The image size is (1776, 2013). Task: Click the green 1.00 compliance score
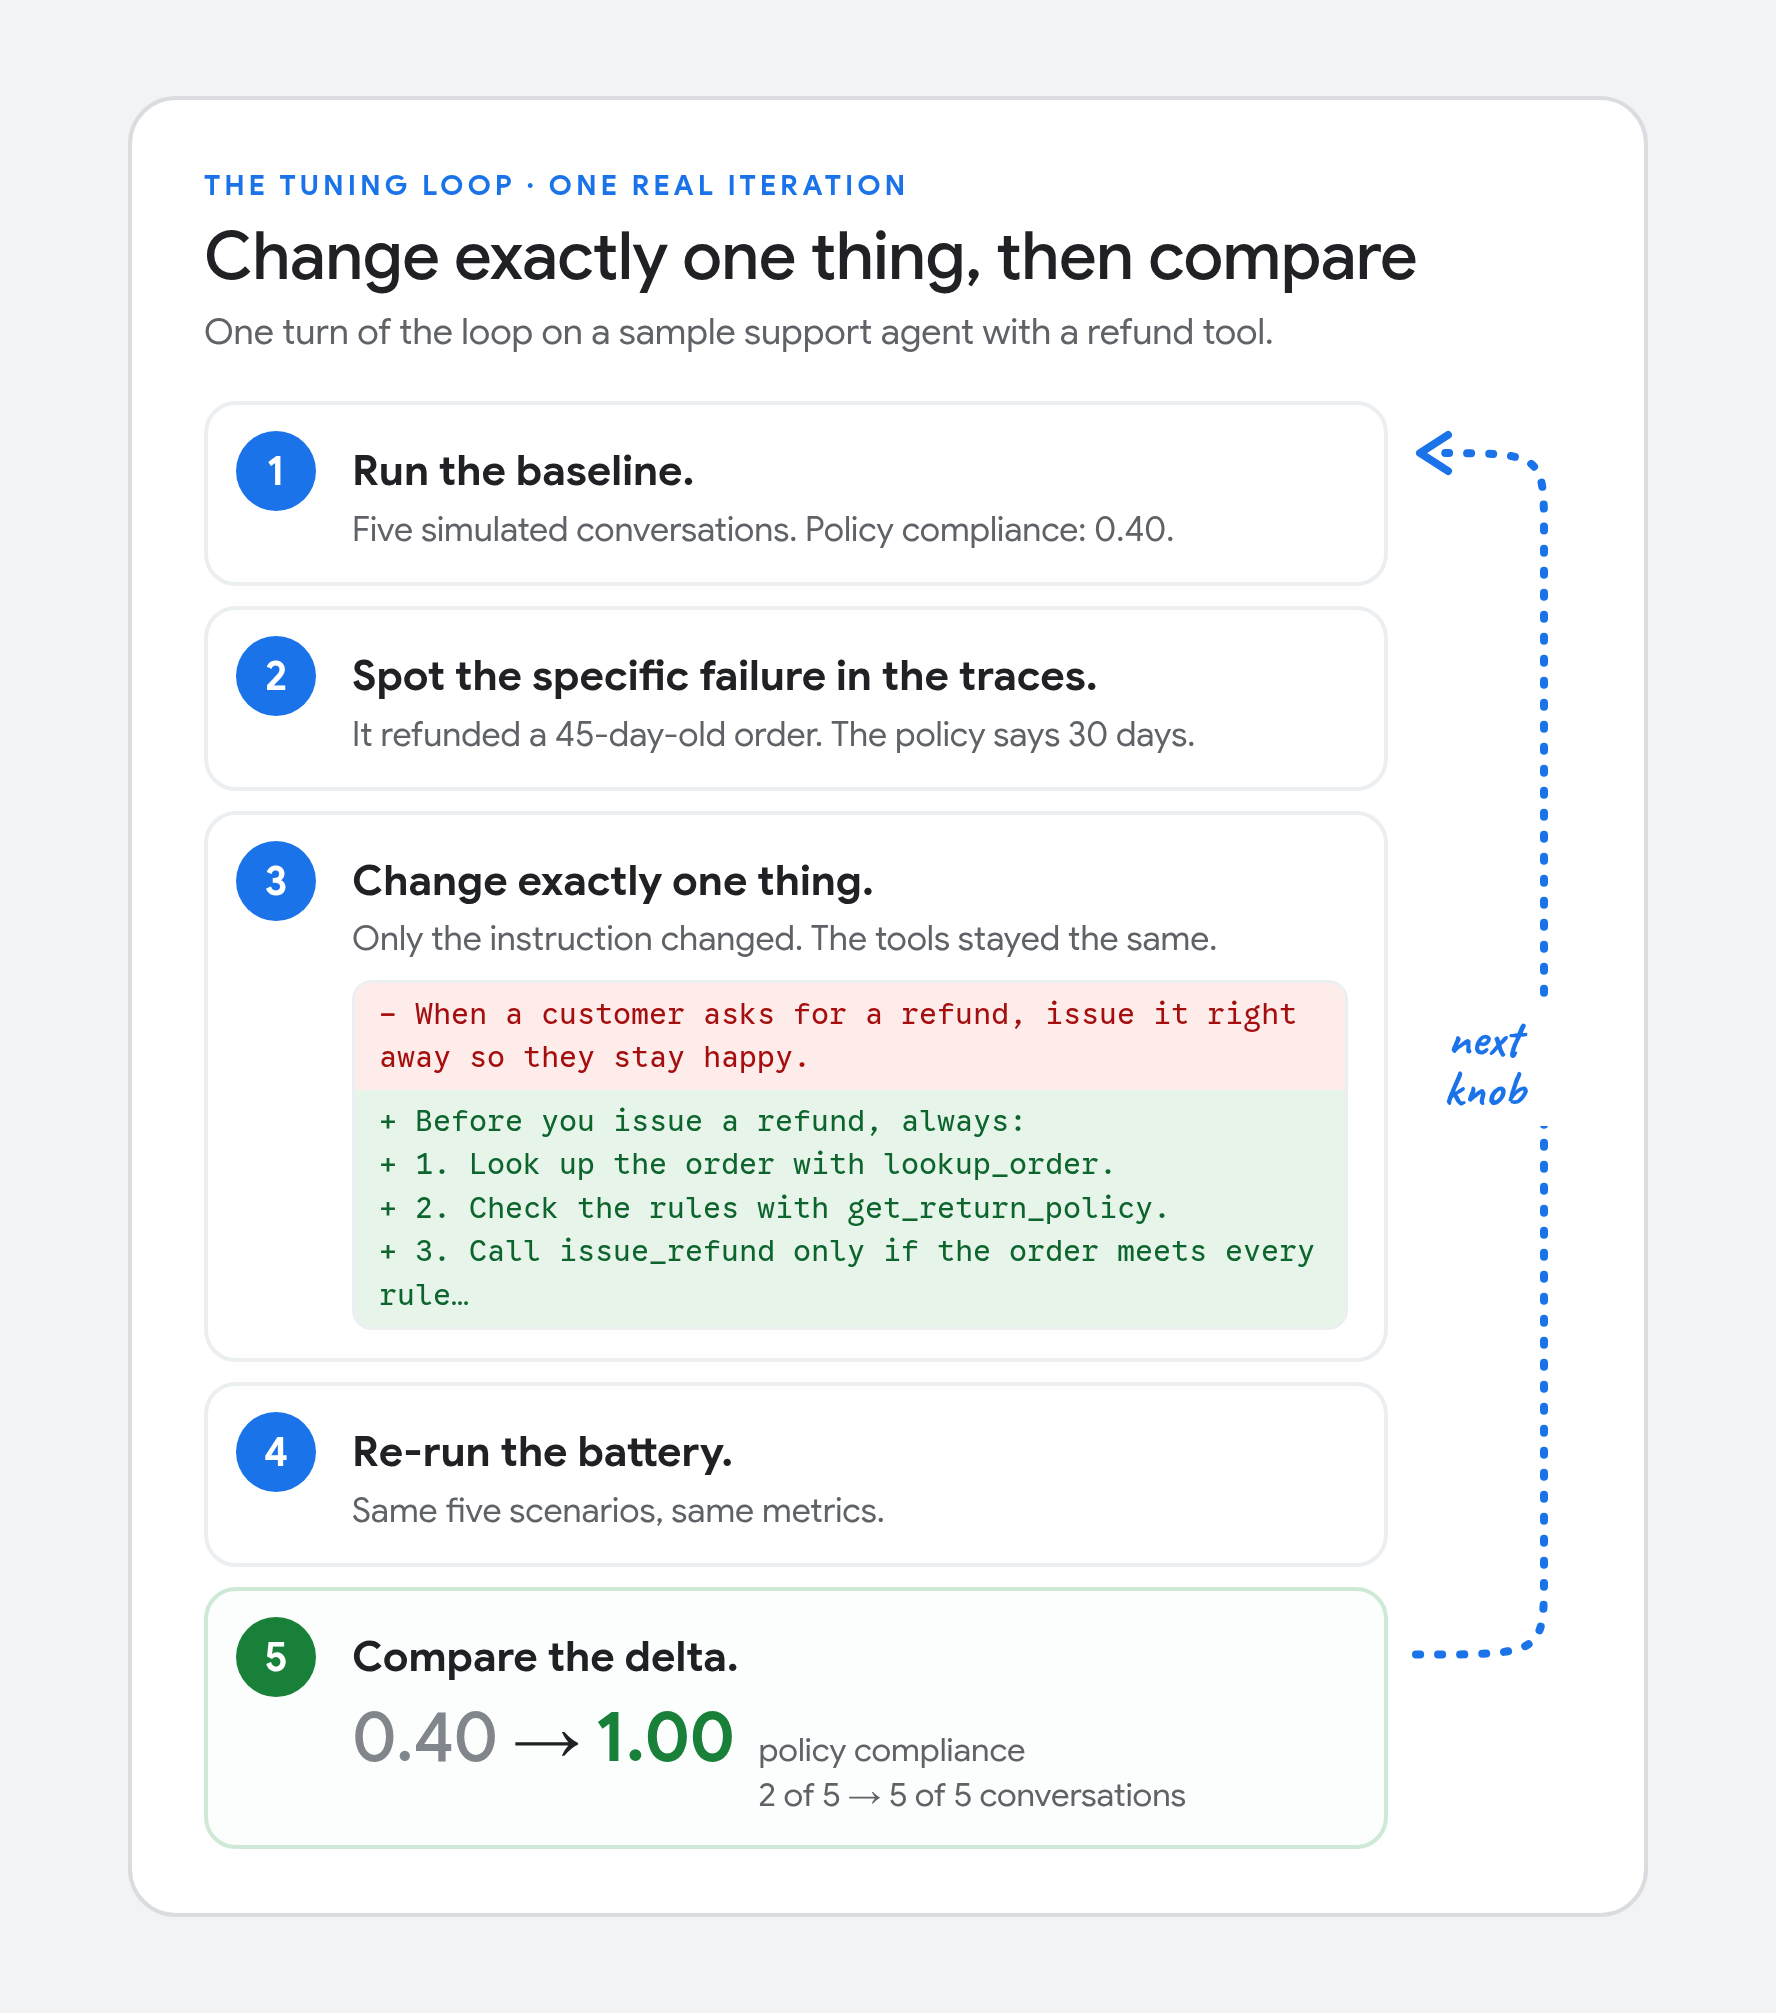[x=665, y=1738]
